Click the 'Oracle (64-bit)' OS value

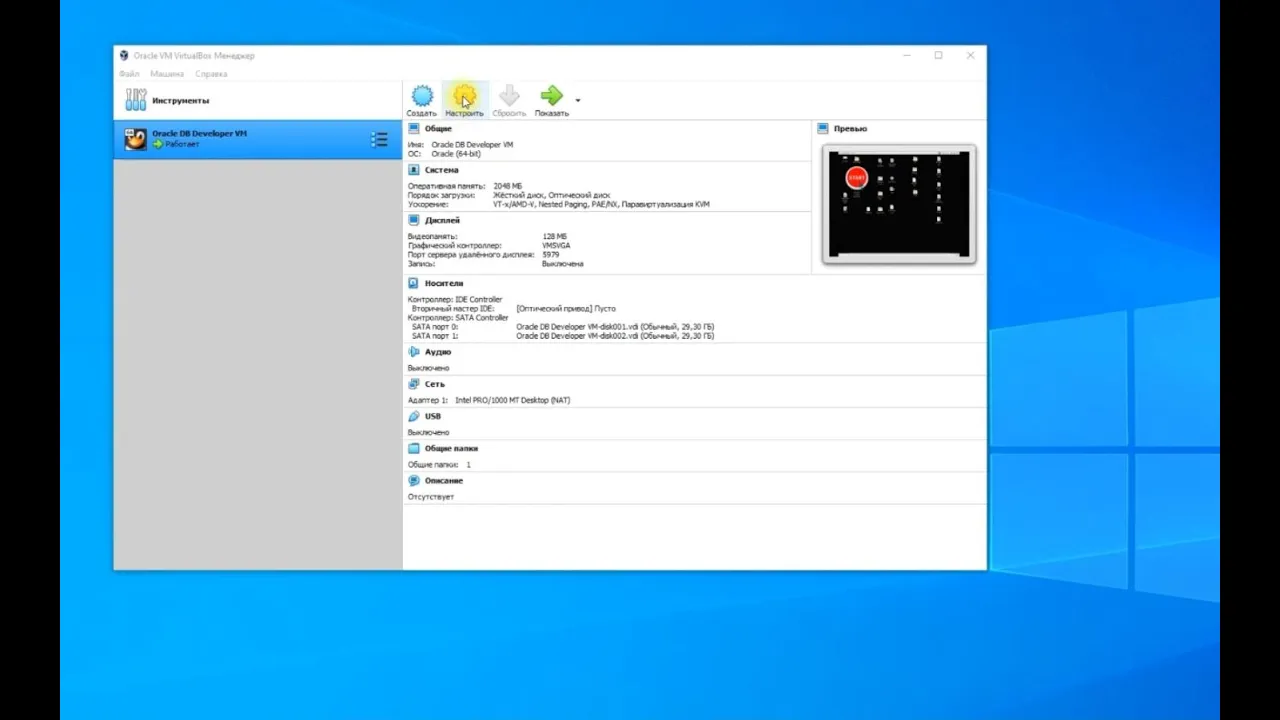456,154
